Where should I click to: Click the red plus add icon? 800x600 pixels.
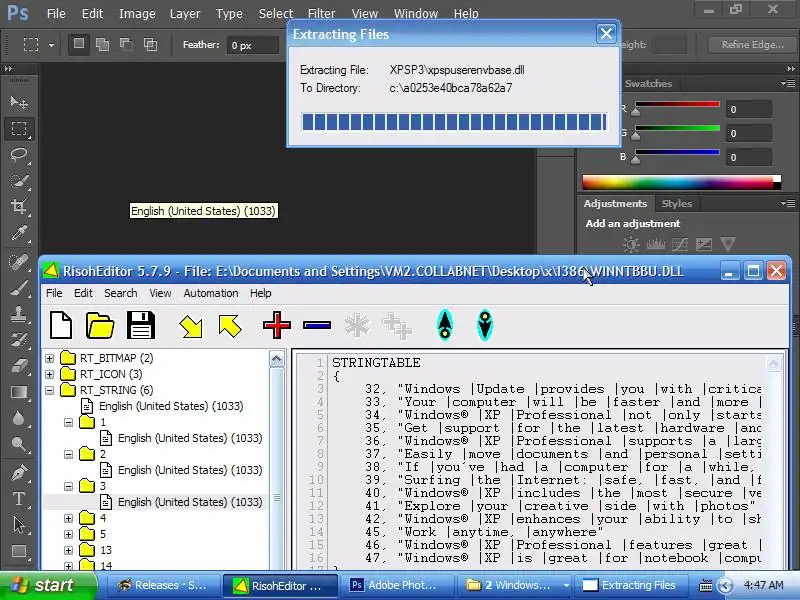[x=277, y=325]
